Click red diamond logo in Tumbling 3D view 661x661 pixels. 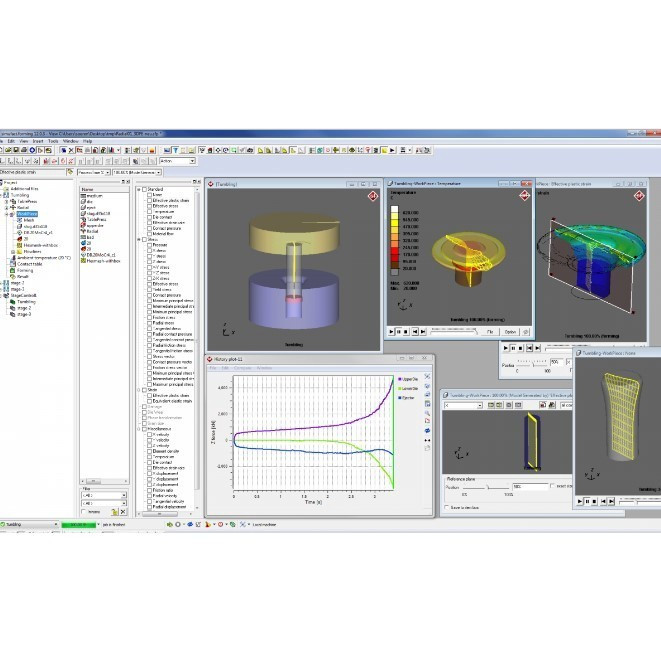tap(373, 196)
